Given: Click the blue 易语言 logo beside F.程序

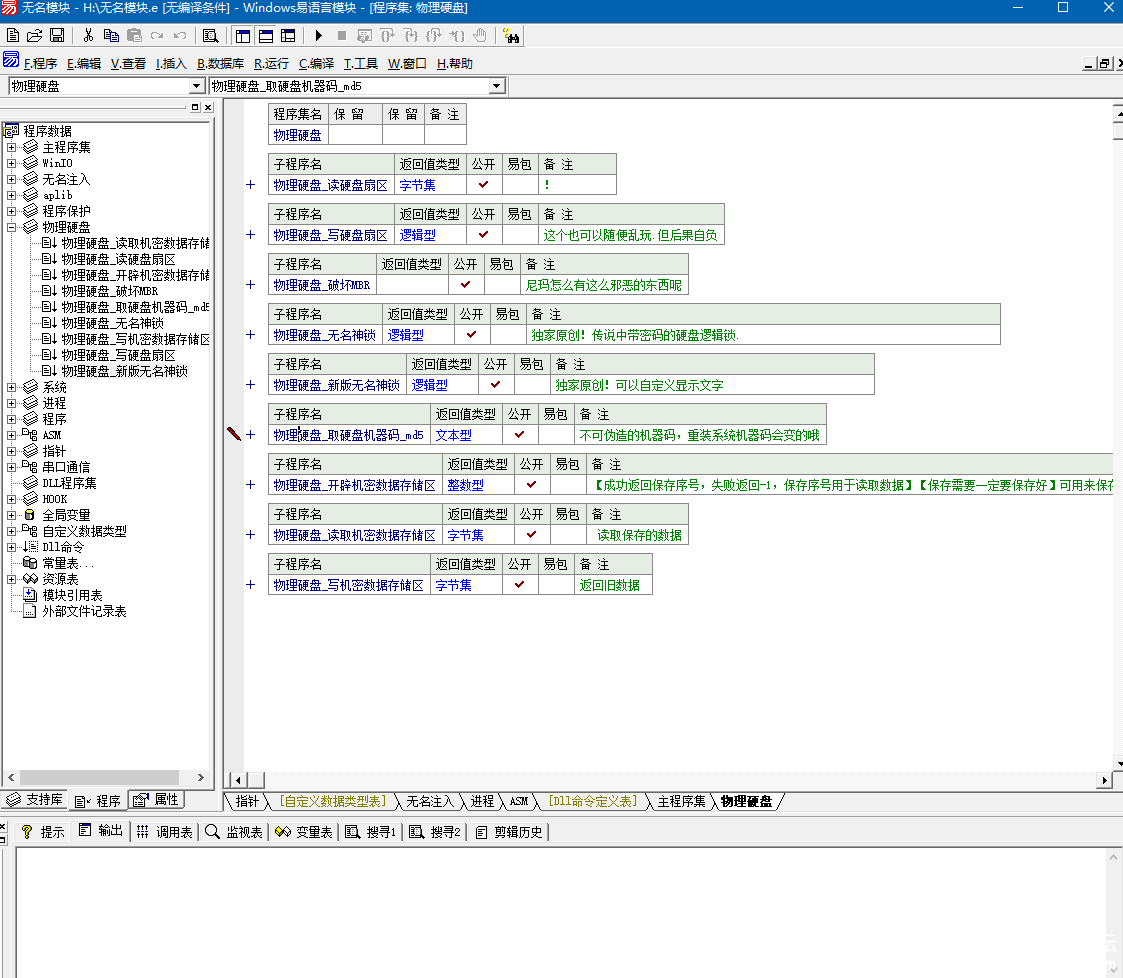Looking at the screenshot, I should pos(11,60).
